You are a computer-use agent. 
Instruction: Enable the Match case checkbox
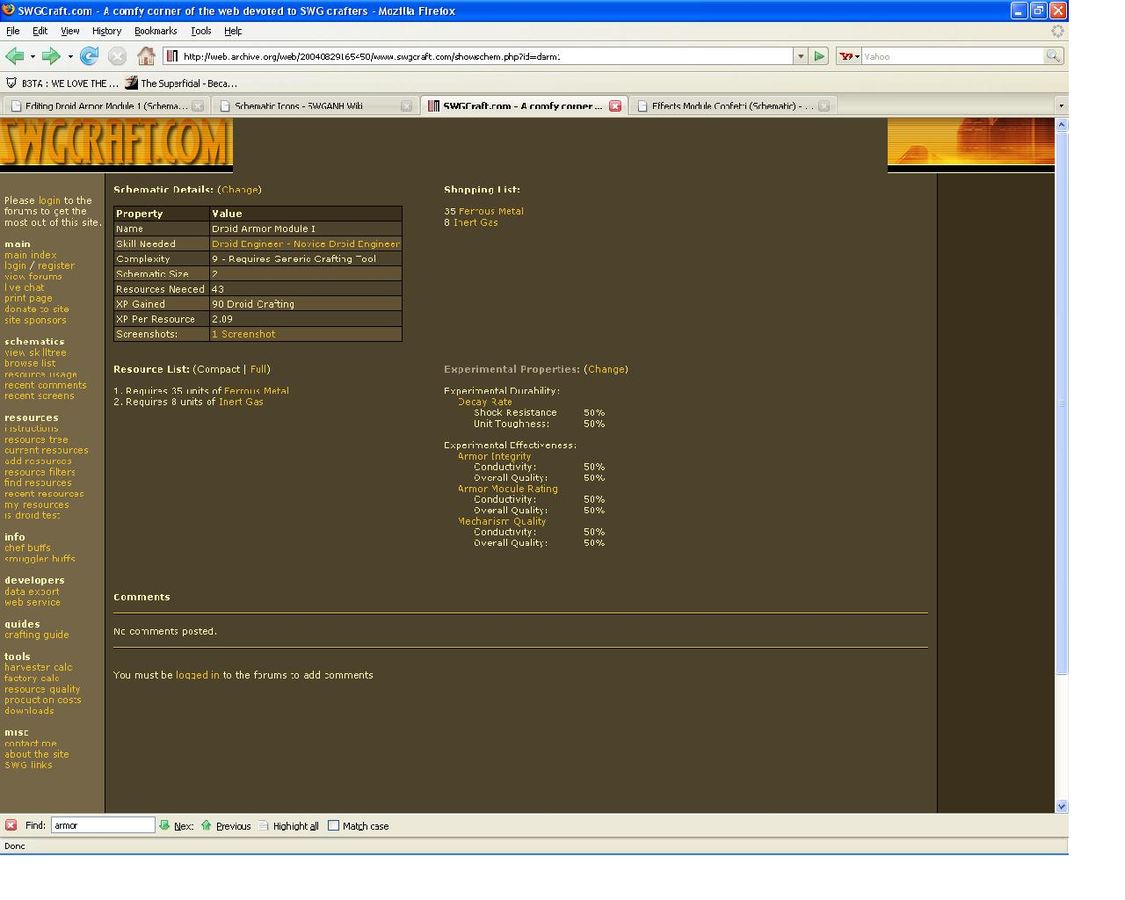tap(334, 826)
